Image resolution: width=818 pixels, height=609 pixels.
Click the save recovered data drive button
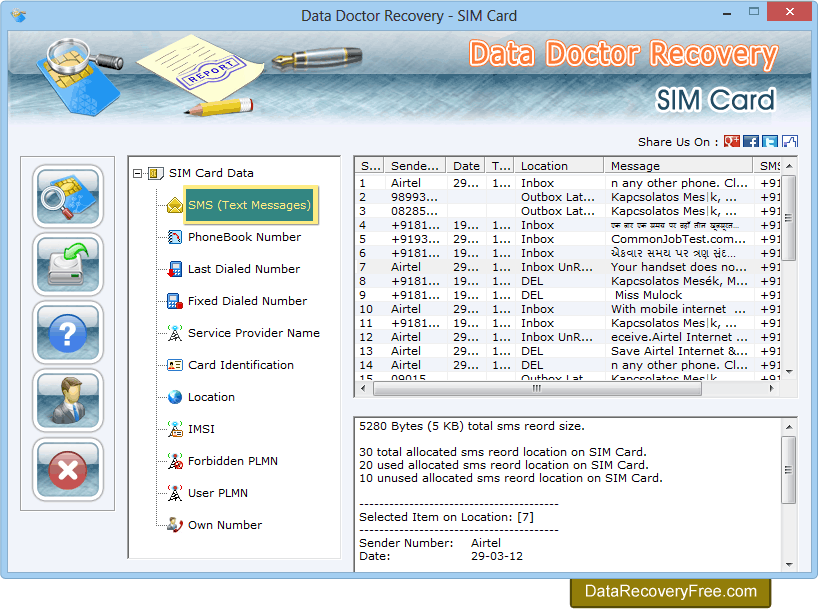click(x=68, y=265)
